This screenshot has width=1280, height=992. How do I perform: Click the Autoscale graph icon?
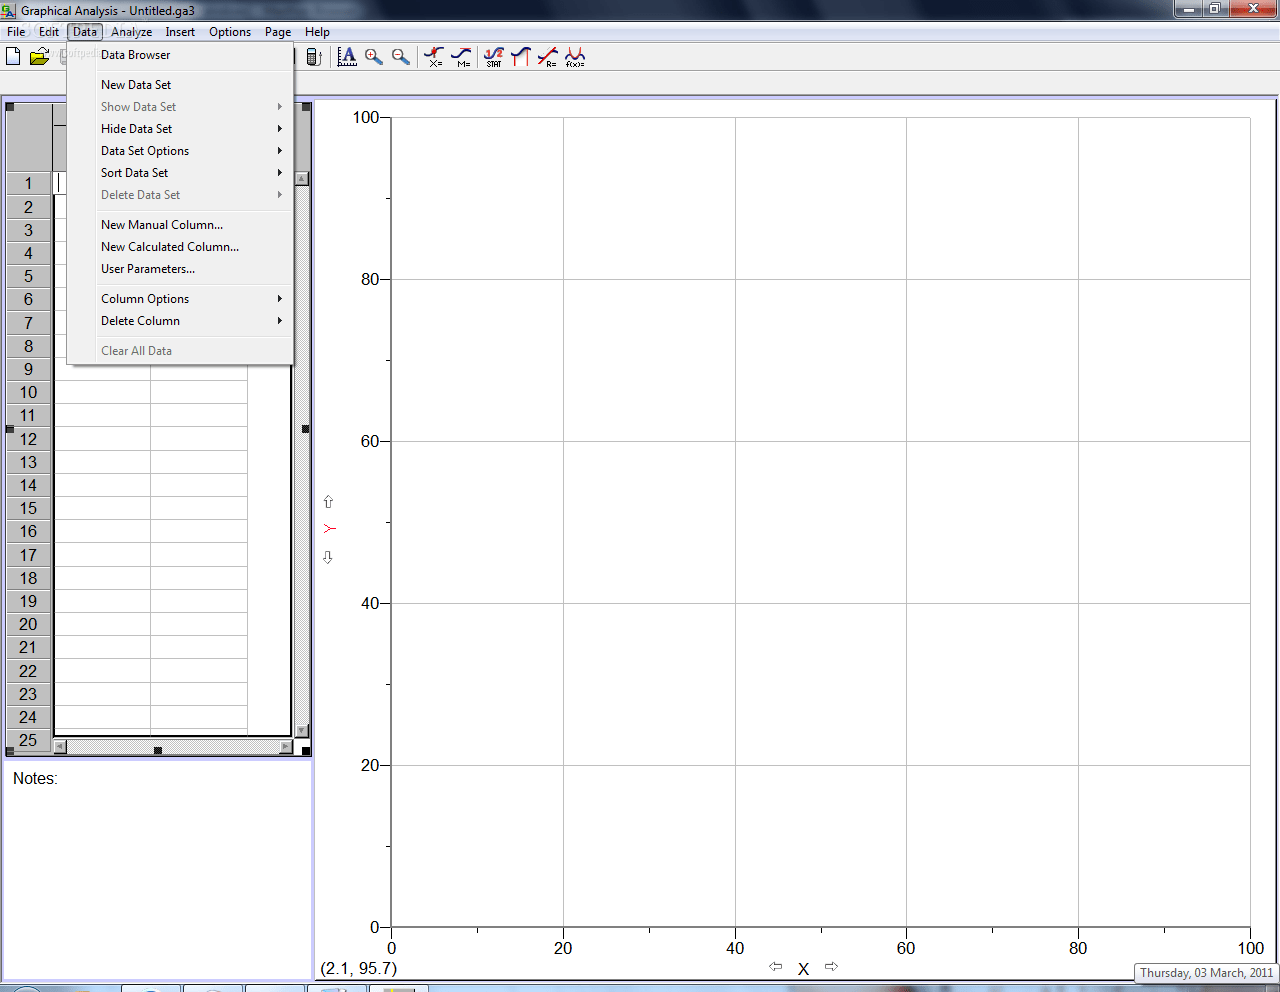347,57
